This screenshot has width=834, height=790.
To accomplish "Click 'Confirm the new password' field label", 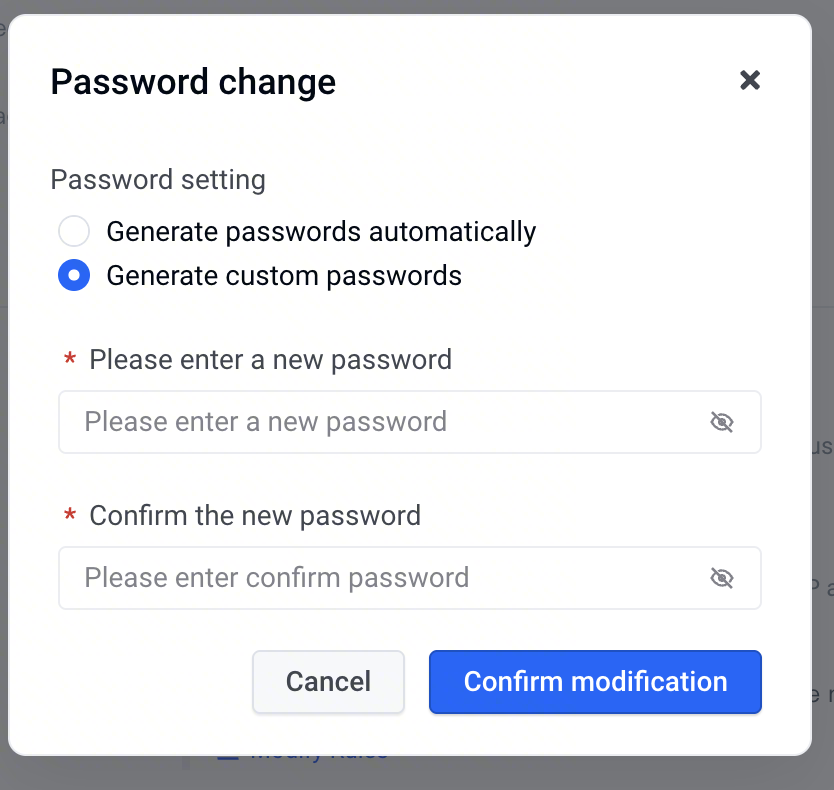I will (255, 515).
